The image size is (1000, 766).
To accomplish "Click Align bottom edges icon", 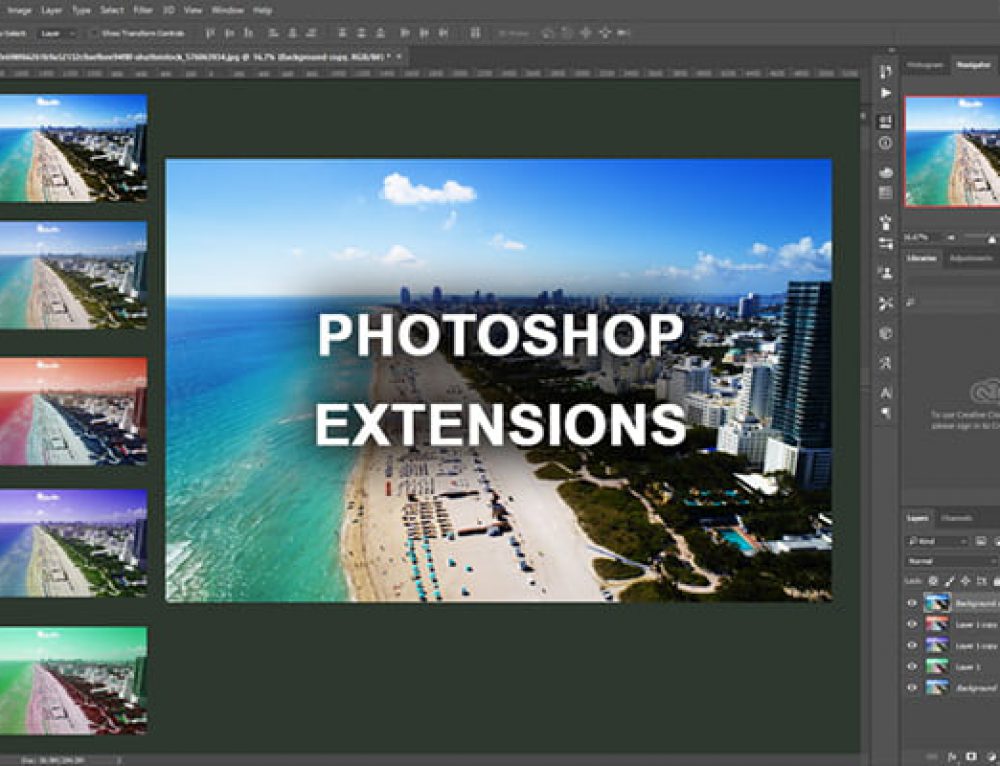I will pos(249,33).
